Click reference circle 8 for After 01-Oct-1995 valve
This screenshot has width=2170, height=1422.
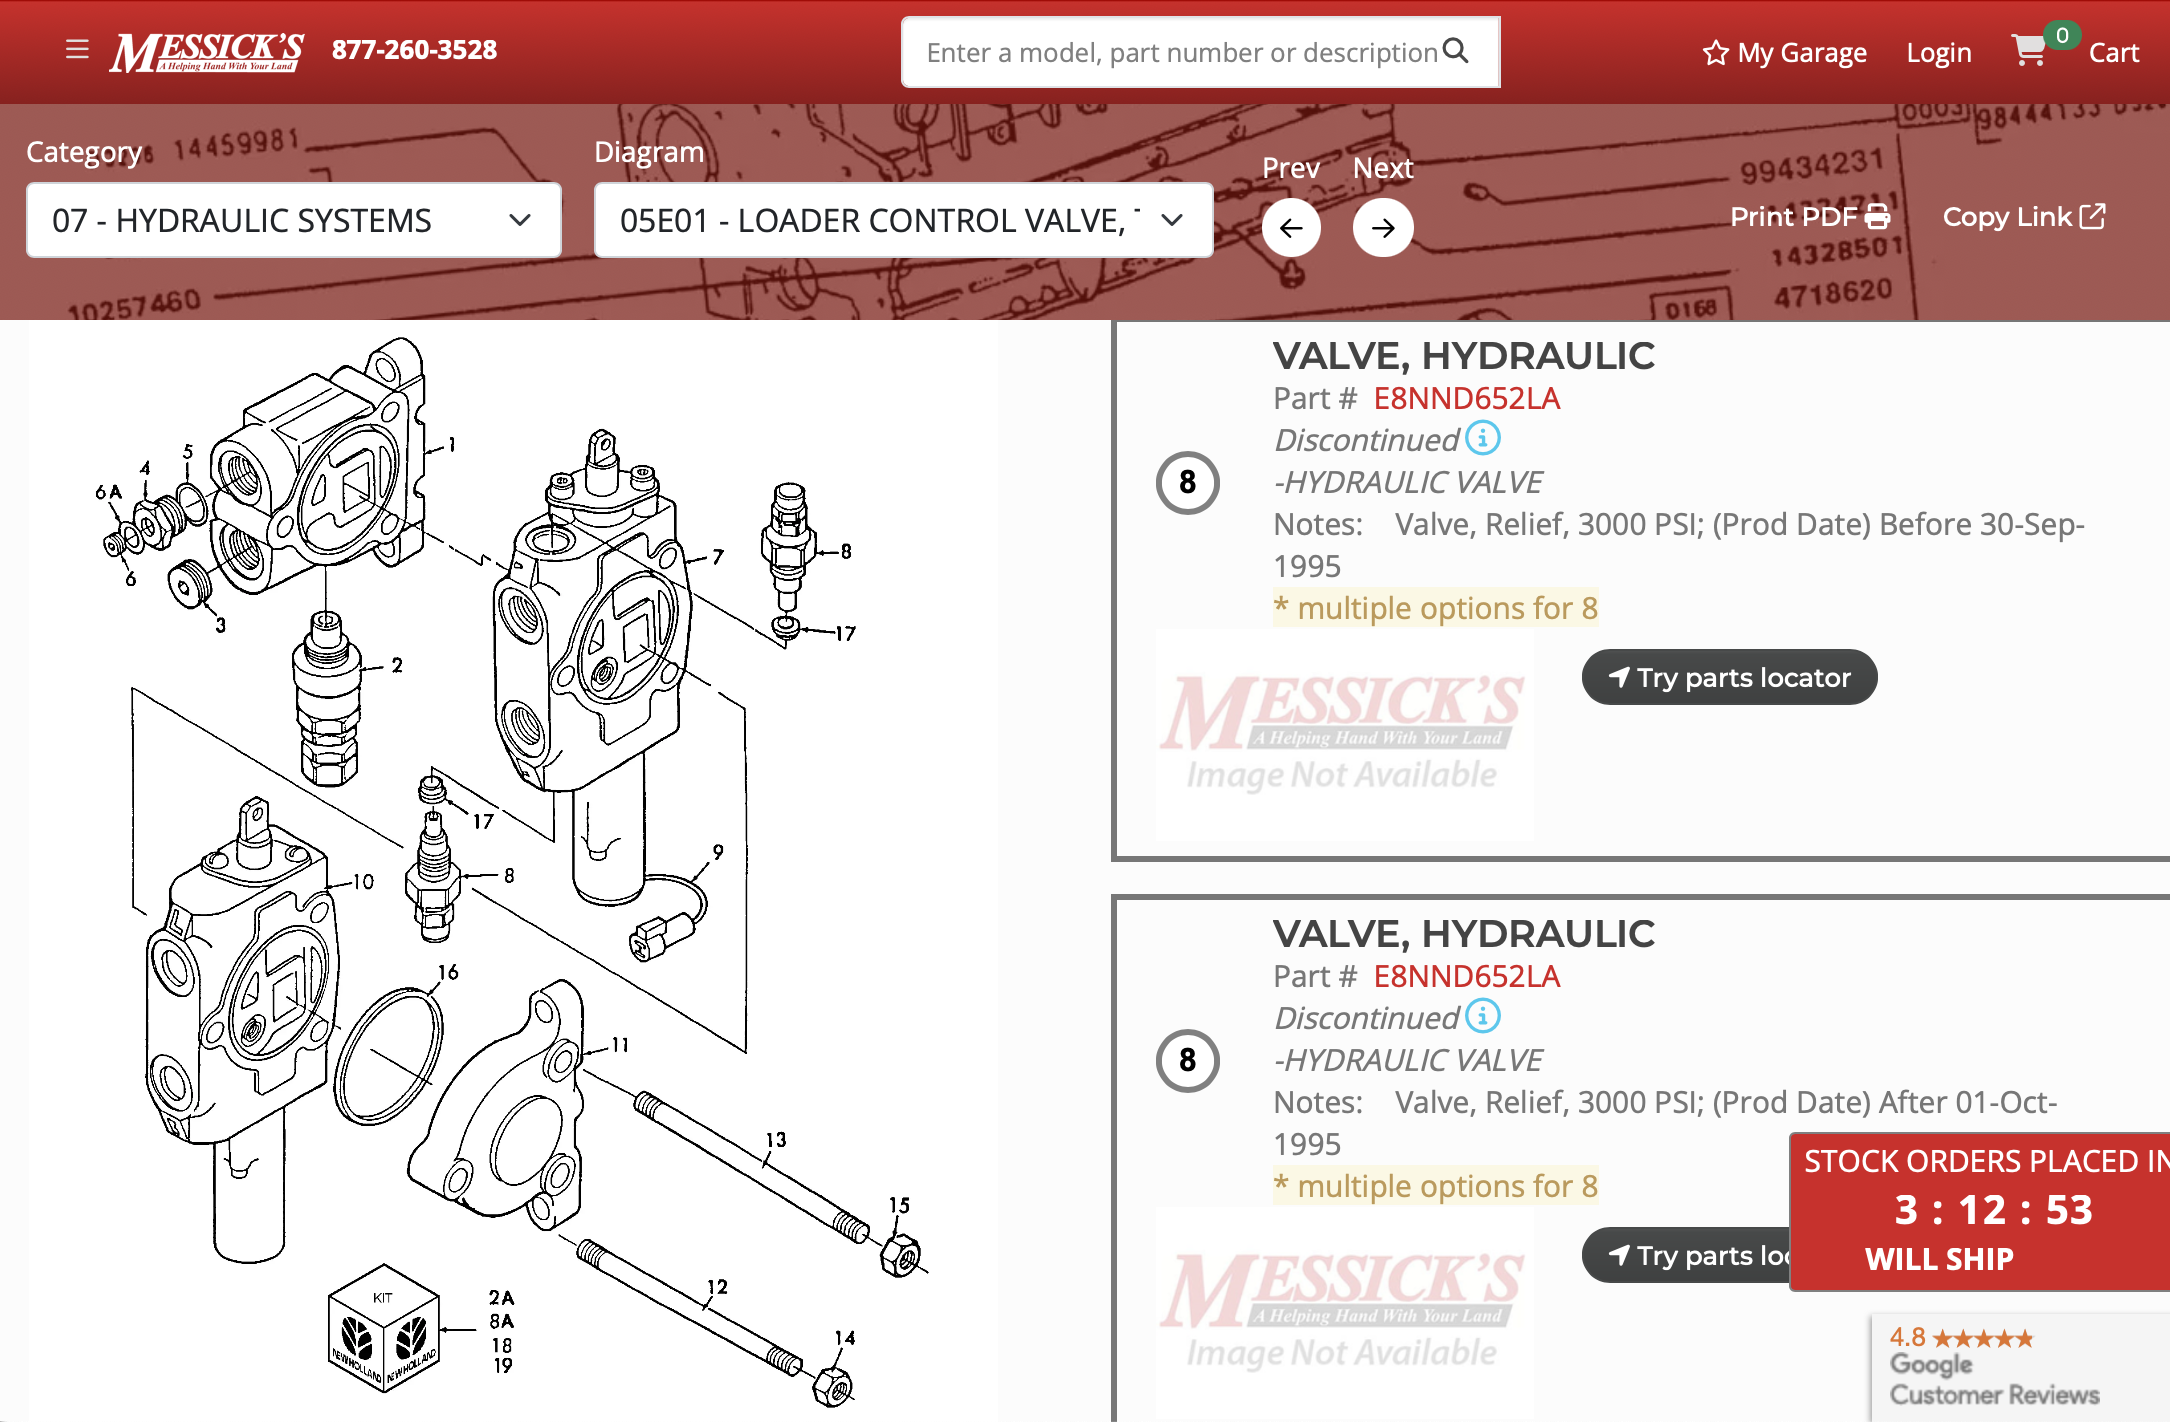point(1187,1061)
